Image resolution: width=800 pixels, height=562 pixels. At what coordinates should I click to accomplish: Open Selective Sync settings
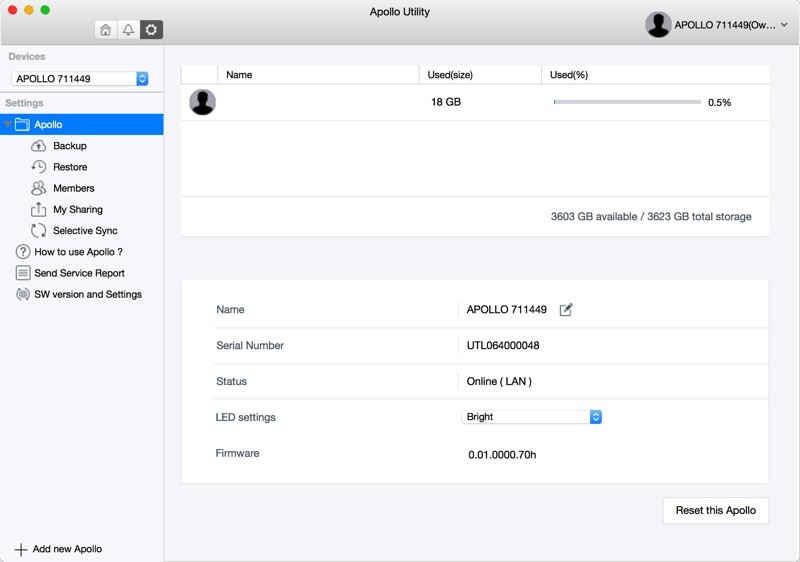(85, 231)
